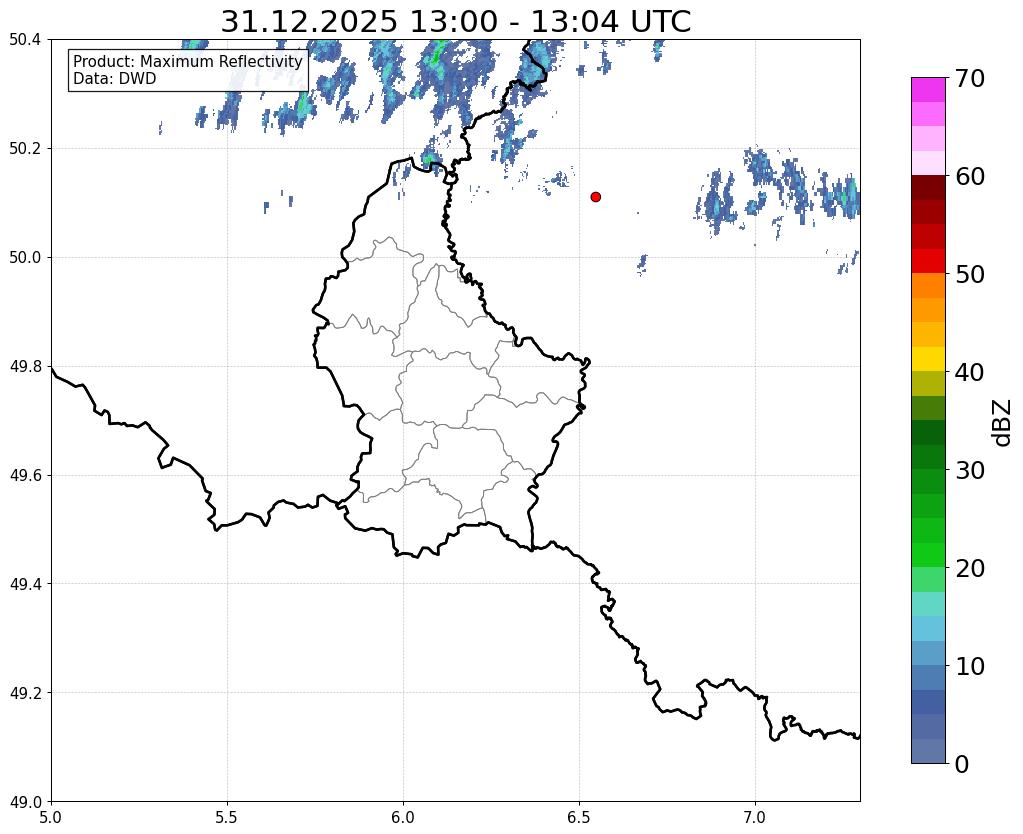This screenshot has height=834, width=1023.
Task: Pick the bright red 50 dBZ colorbar swatch
Action: pos(928,261)
